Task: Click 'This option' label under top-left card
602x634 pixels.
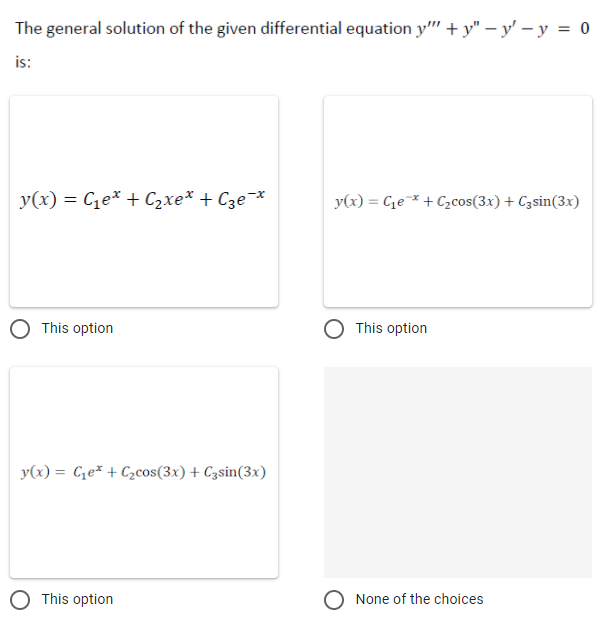Action: tap(77, 328)
